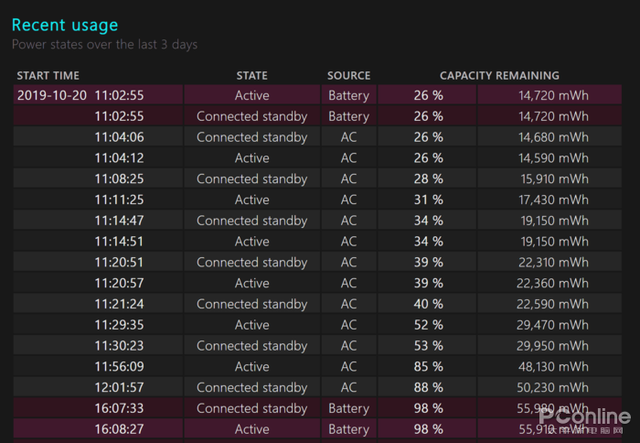
Task: Click the 14,680 mWh capacity value
Action: [553, 137]
